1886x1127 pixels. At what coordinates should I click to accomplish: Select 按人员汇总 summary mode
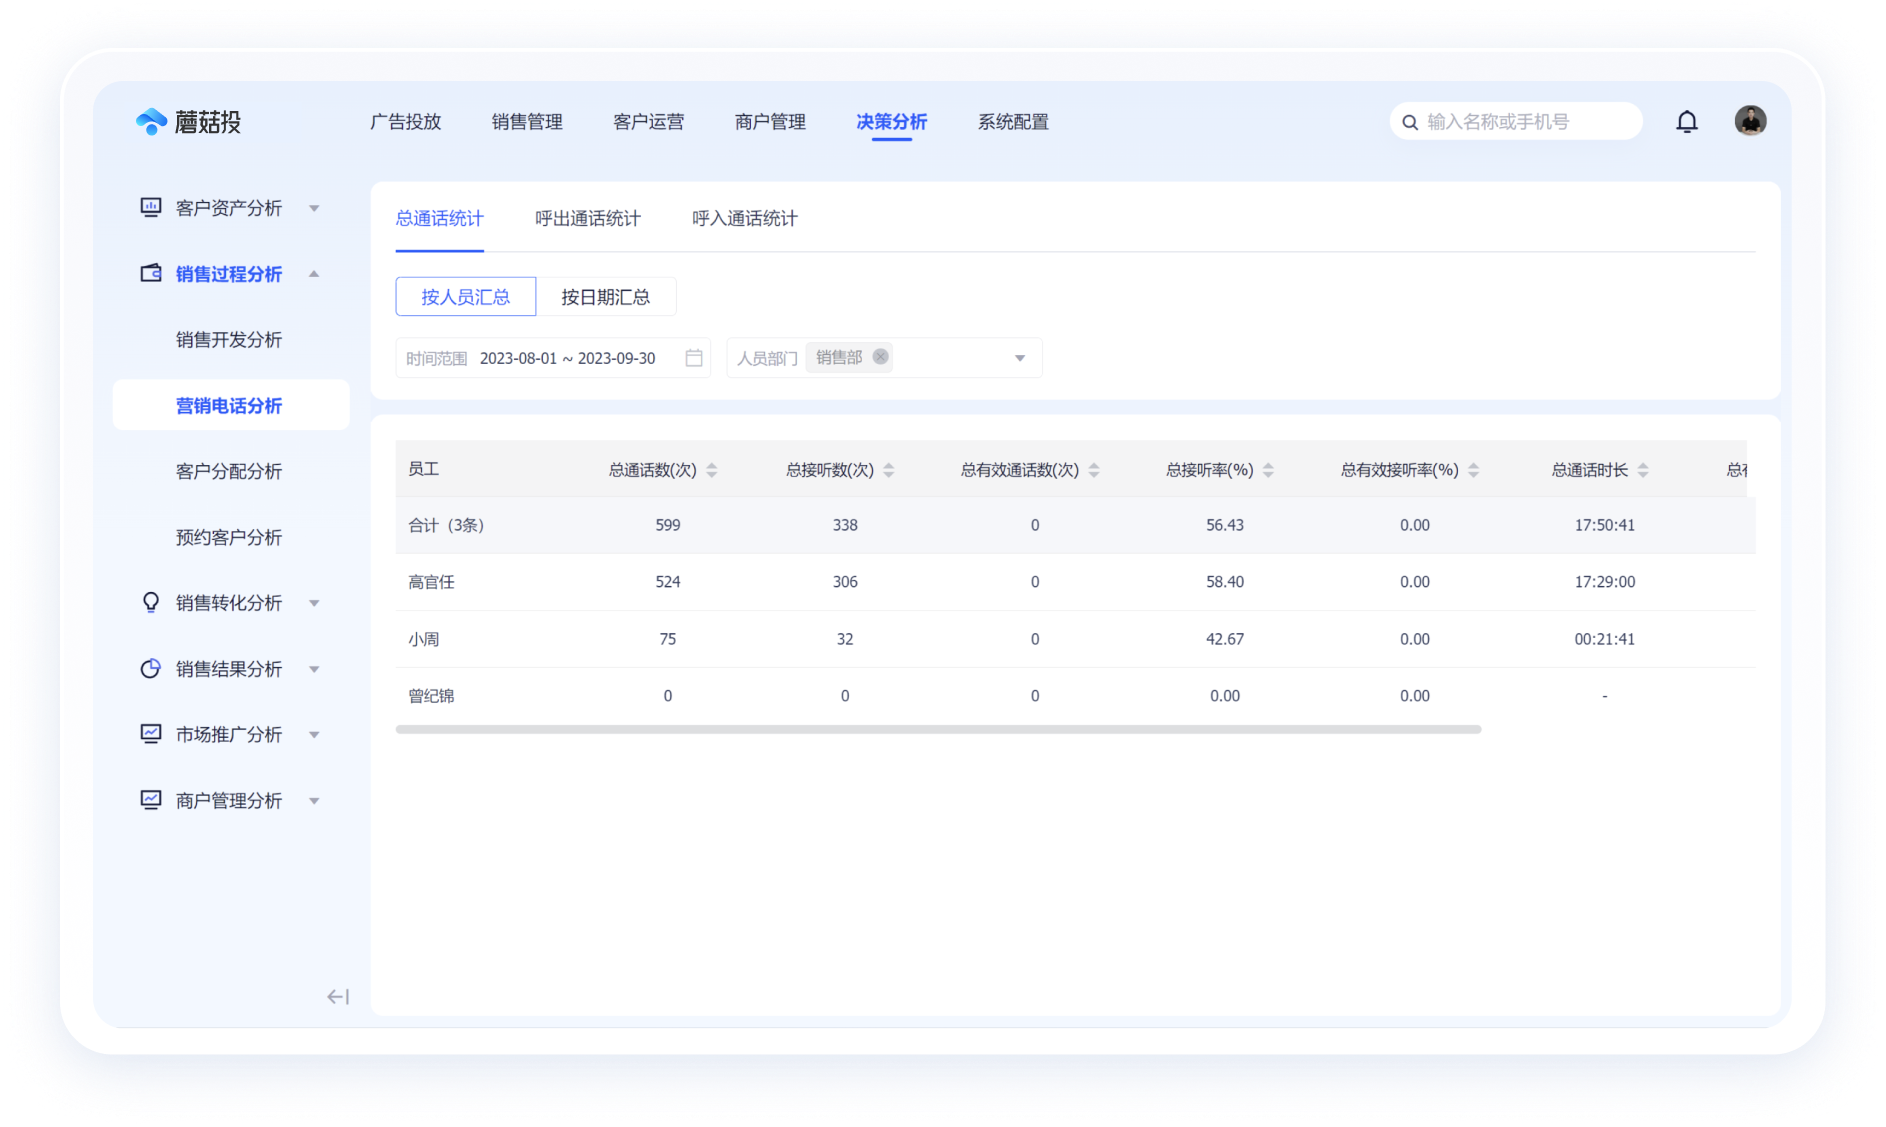point(465,297)
